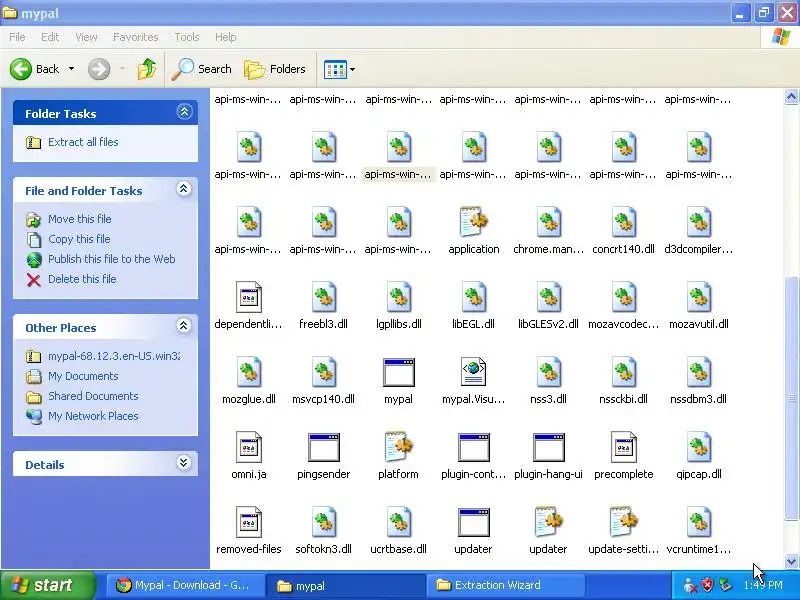Toggle the Folders pane button
The width and height of the screenshot is (800, 600).
pyautogui.click(x=275, y=69)
